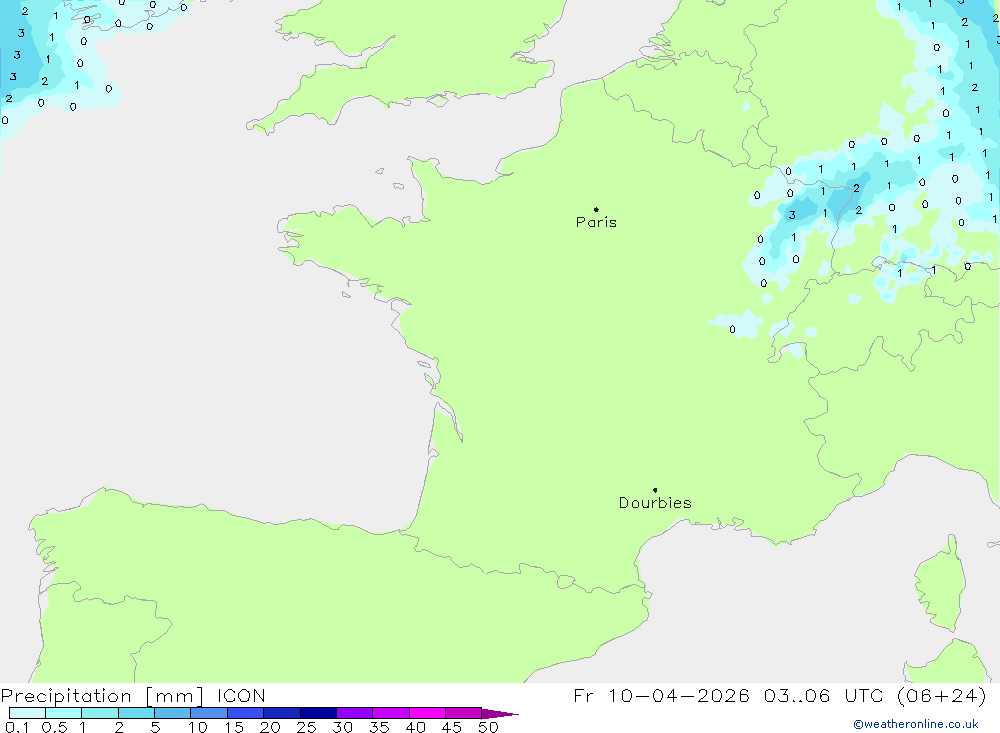Image resolution: width=1000 pixels, height=733 pixels.
Task: Click the Paris city label
Action: click(596, 222)
